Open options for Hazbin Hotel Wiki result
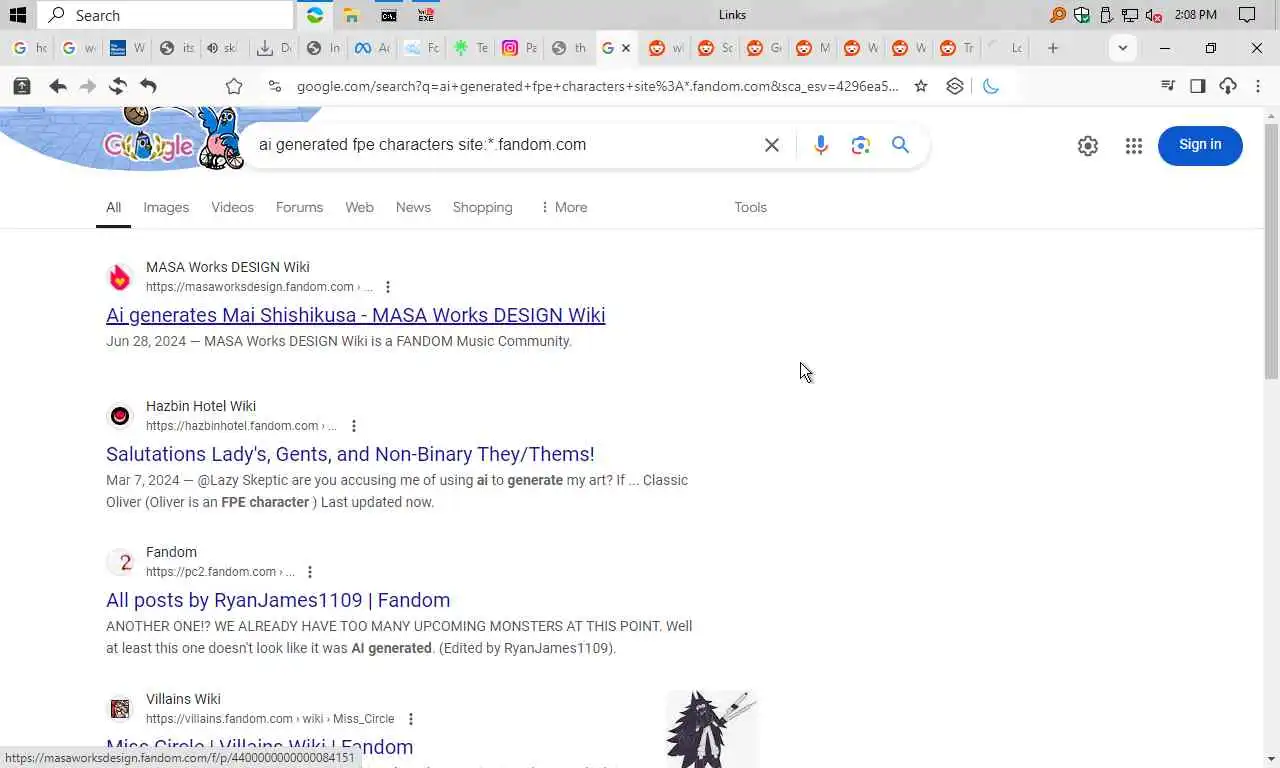Image resolution: width=1280 pixels, height=768 pixels. point(353,426)
